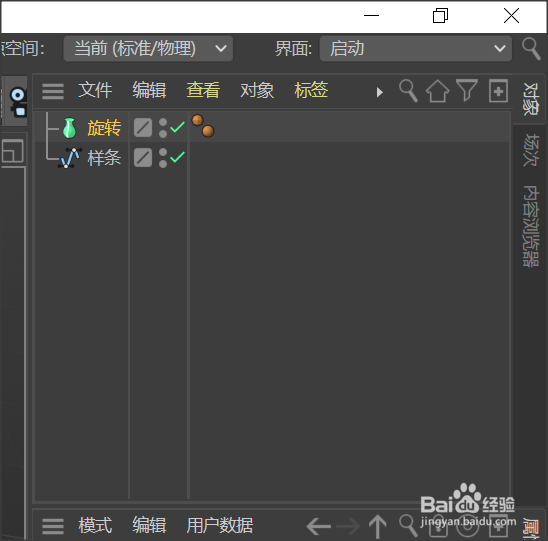Viewport: 548px width, 541px height.
Task: Restore down the application window
Action: (440, 16)
